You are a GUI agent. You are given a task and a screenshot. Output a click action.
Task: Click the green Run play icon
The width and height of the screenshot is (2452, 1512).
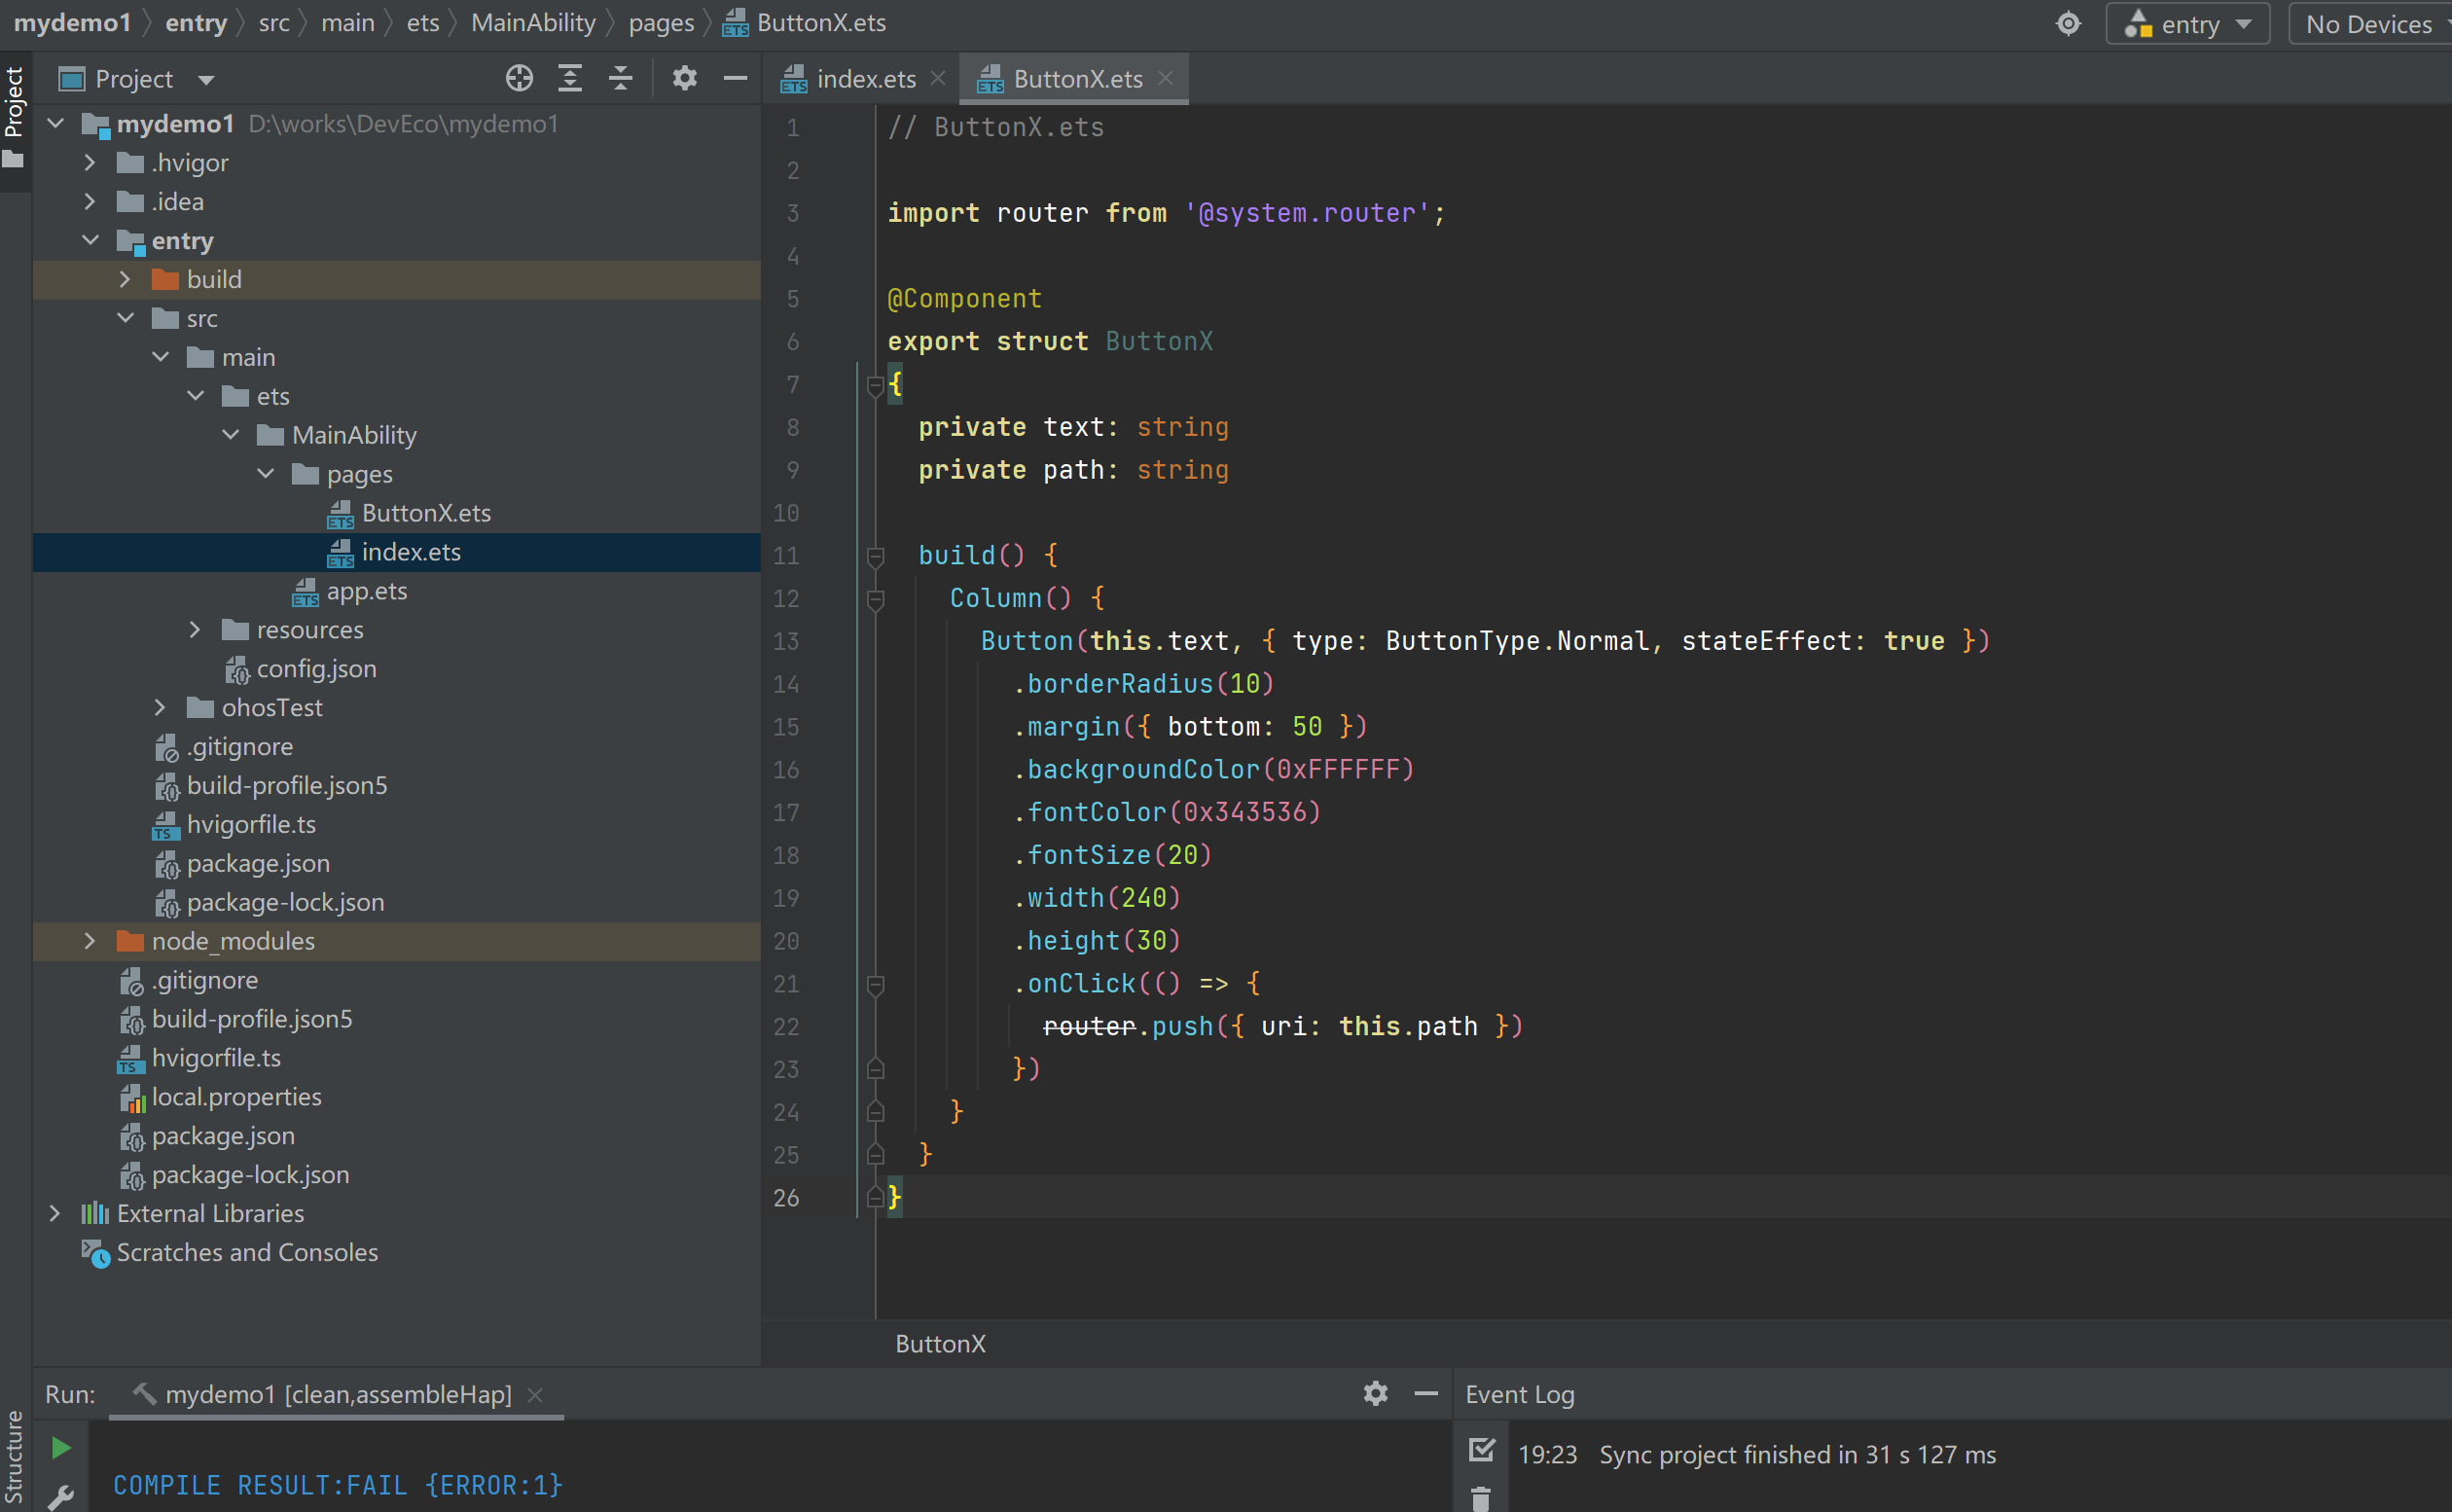[60, 1448]
